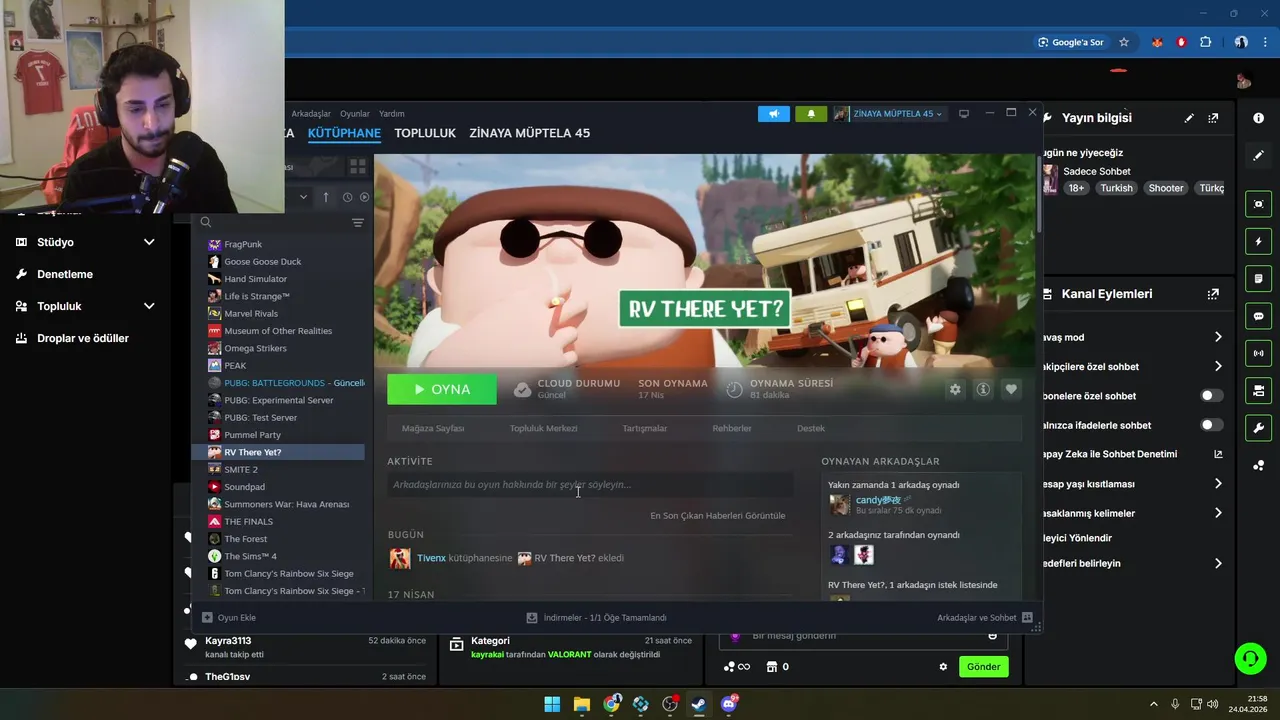Open Discord from Windows taskbar
Screen dimensions: 1280x720
(x=729, y=704)
